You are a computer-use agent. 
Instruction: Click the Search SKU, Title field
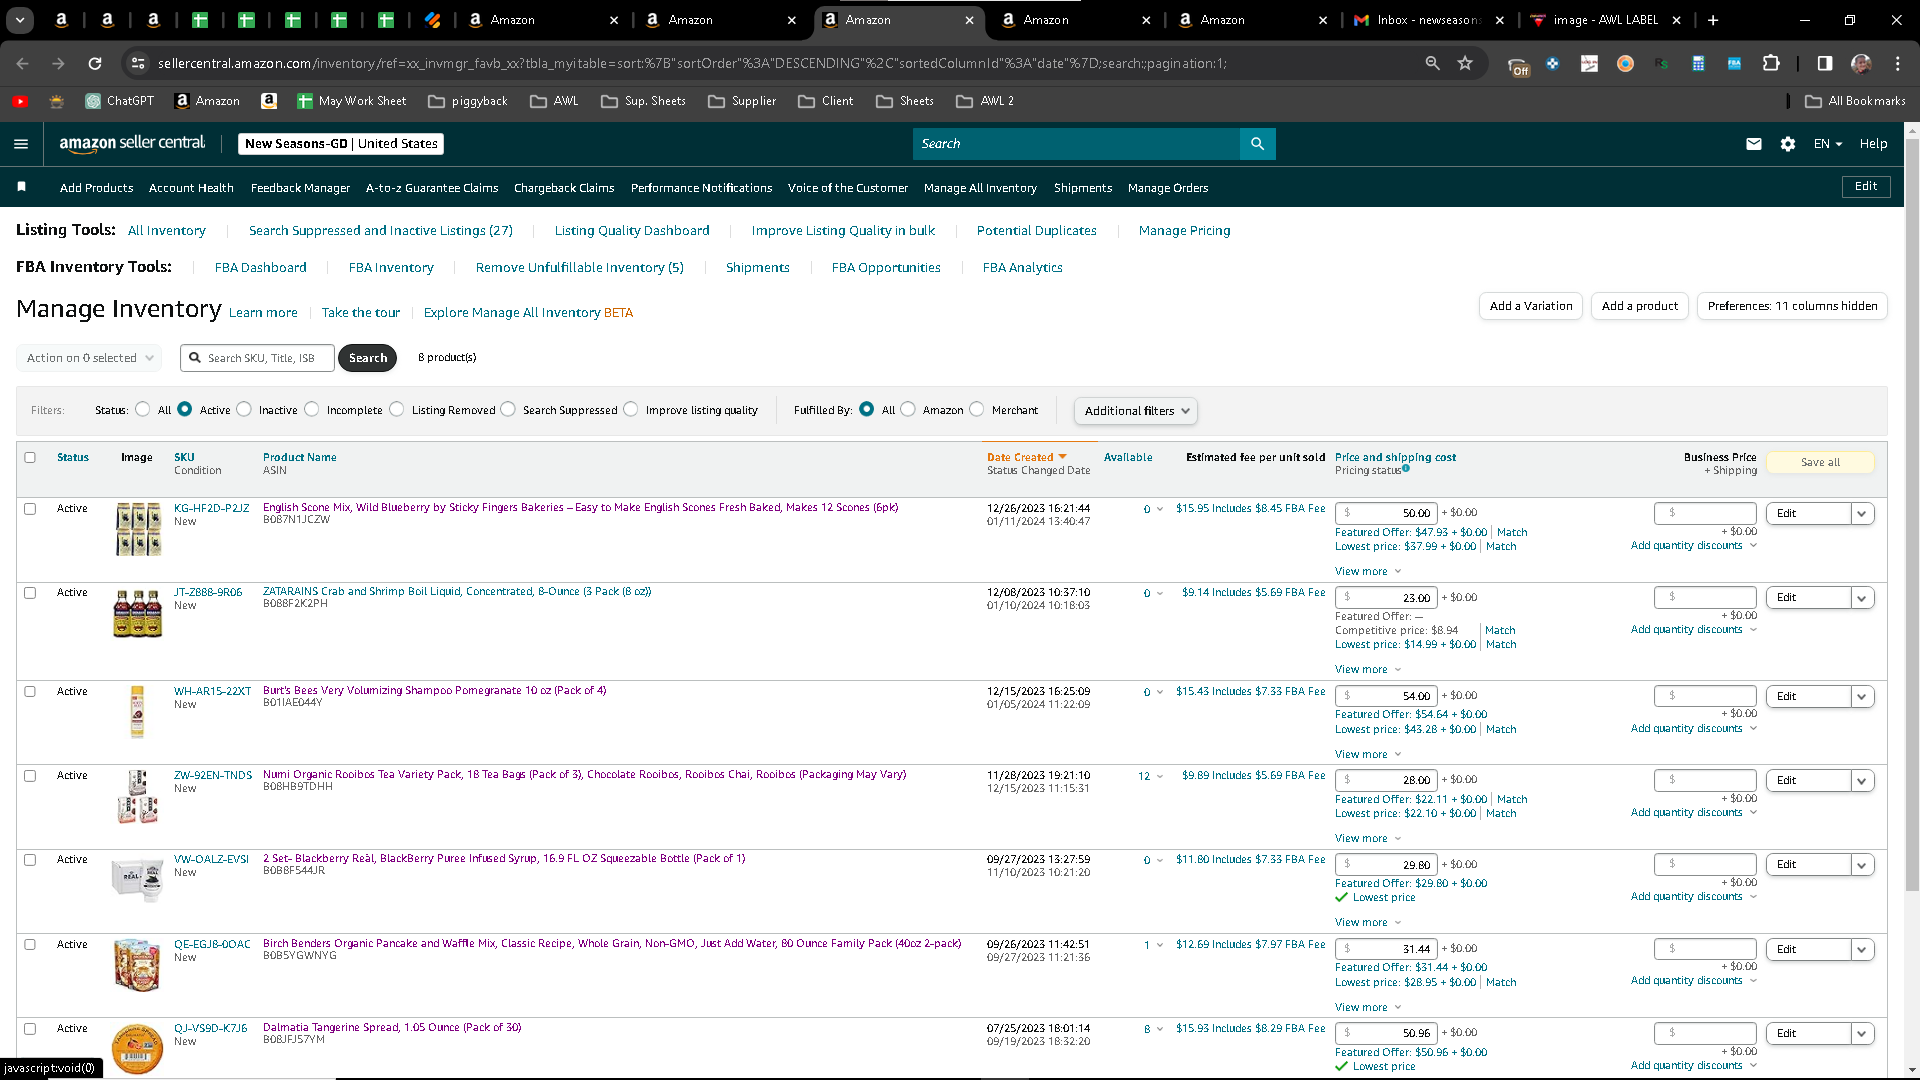[x=257, y=358]
